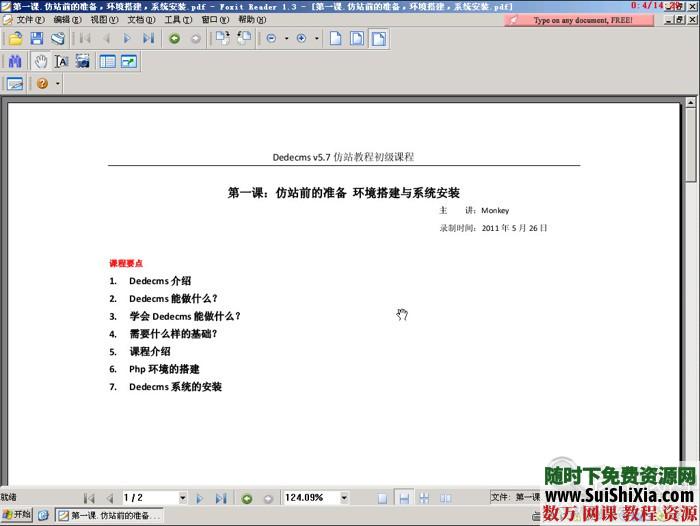700x526 pixels.
Task: Click the Typewriter tool icon
Action: pyautogui.click(x=15, y=83)
